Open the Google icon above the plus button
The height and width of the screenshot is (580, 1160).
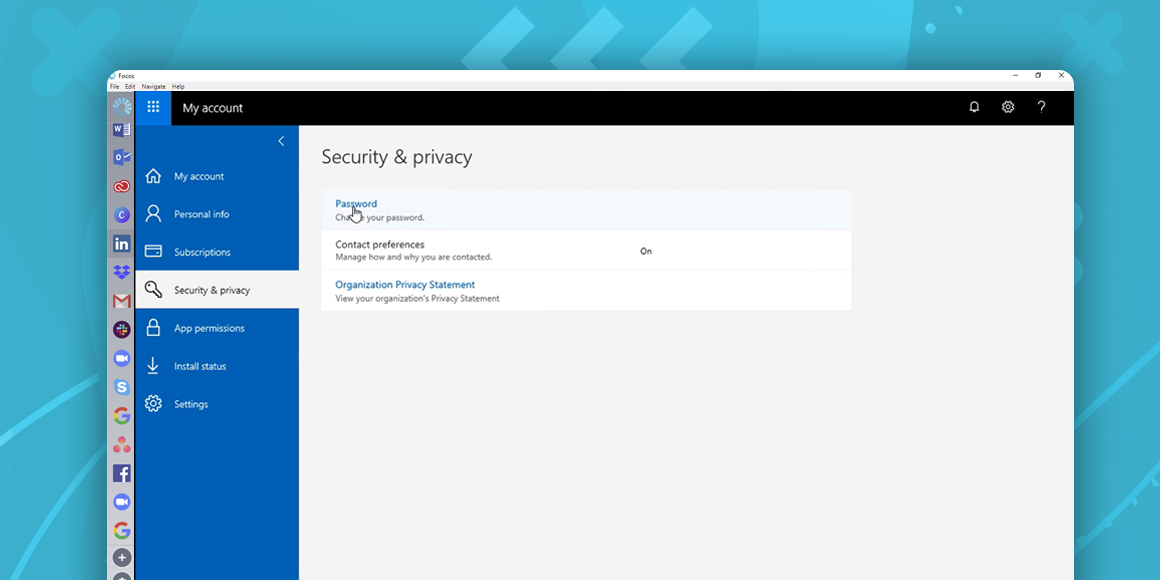121,530
